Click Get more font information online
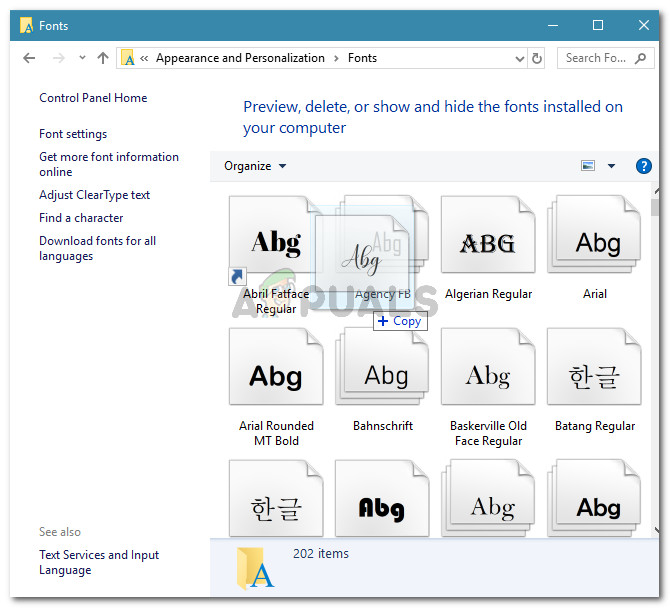Screen dimensions: 670x608 [x=109, y=164]
